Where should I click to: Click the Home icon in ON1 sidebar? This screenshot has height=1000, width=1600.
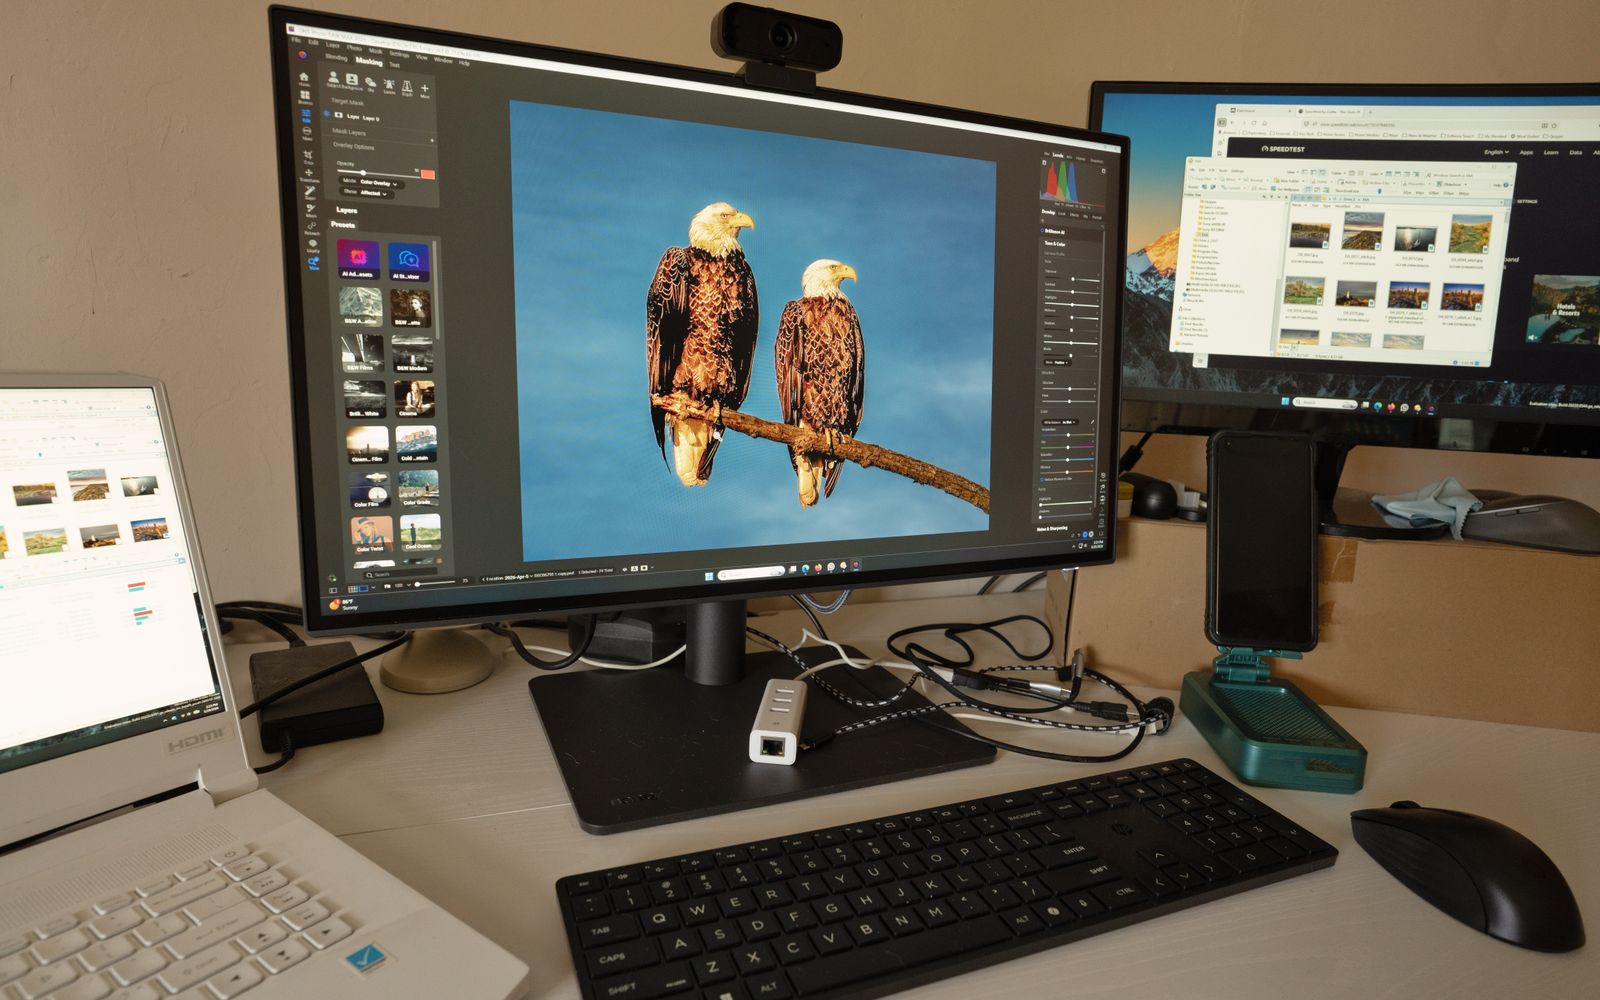pos(304,78)
